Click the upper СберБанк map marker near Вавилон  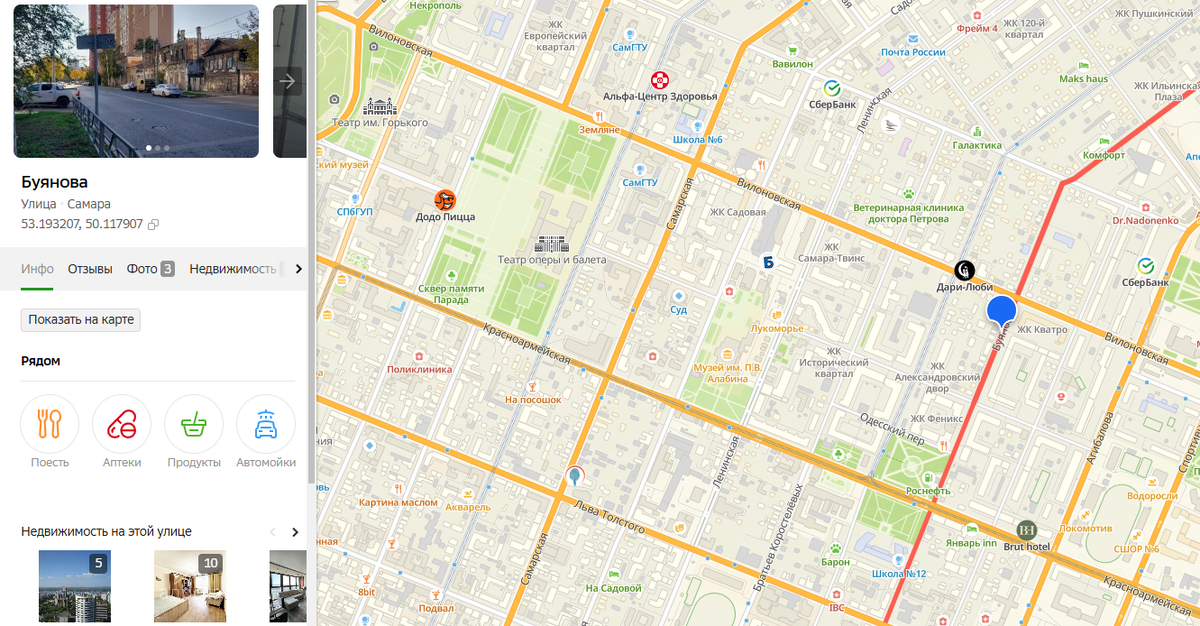pyautogui.click(x=831, y=87)
